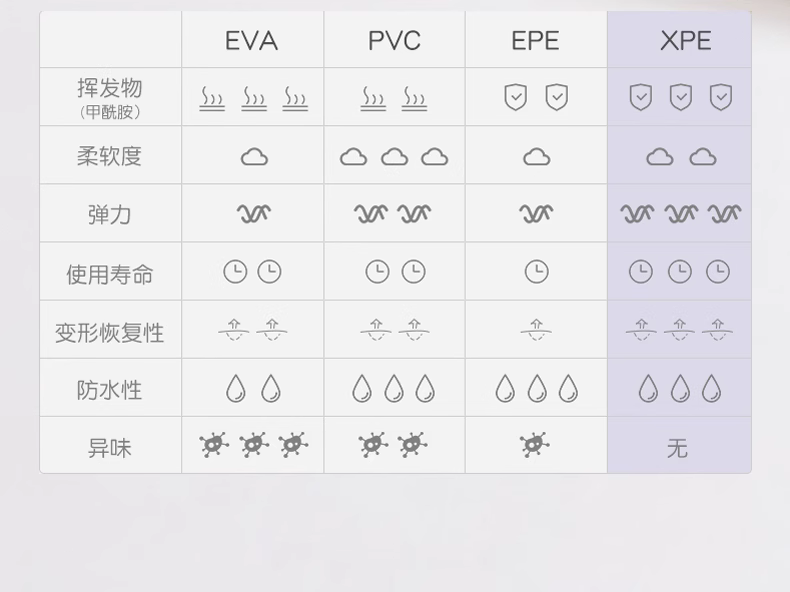
Task: Click the single cloud icon under EVA
Action: click(x=254, y=157)
